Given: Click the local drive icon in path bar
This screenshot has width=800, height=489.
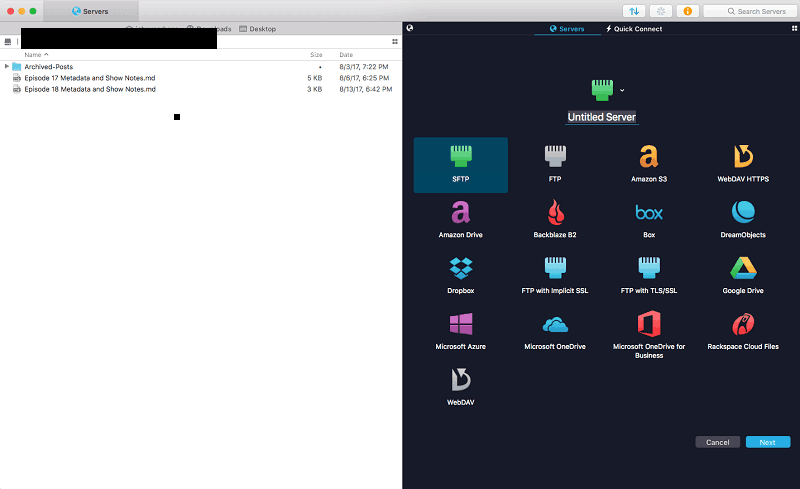Looking at the screenshot, I should 8,42.
